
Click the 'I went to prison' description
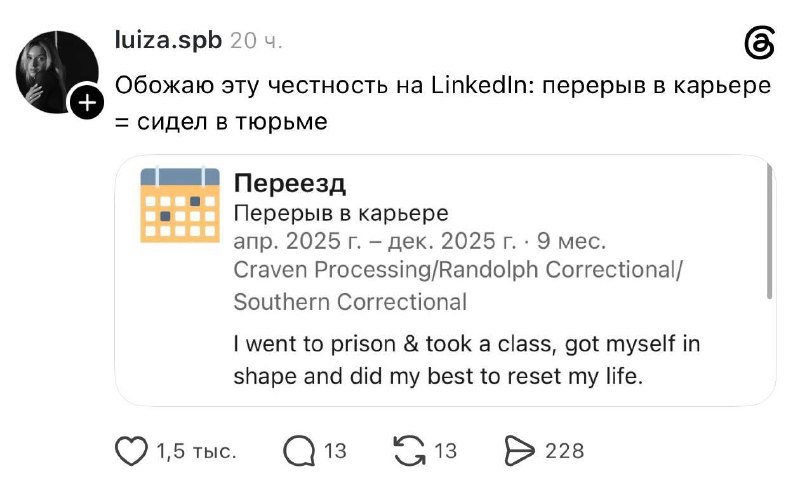point(467,360)
